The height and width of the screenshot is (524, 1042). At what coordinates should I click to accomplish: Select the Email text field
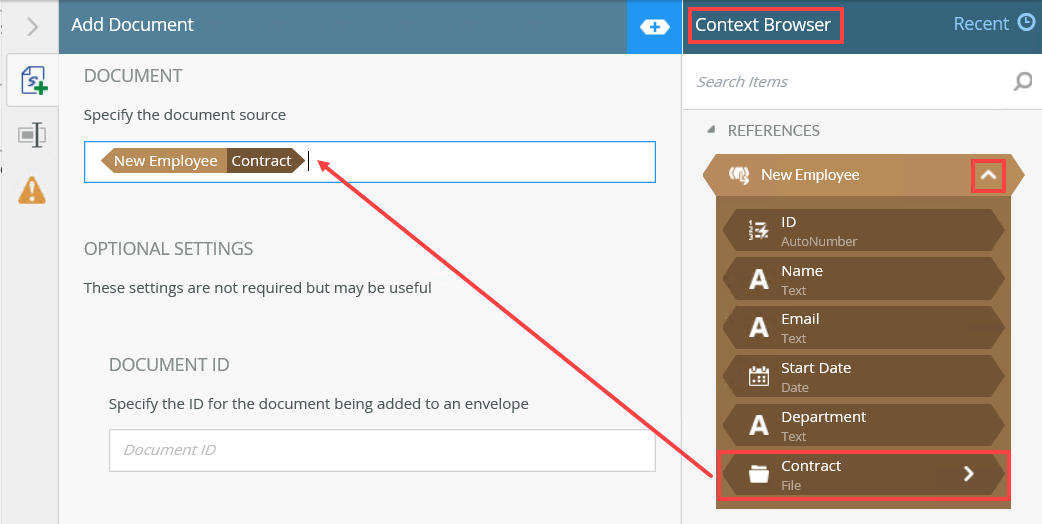click(x=863, y=327)
